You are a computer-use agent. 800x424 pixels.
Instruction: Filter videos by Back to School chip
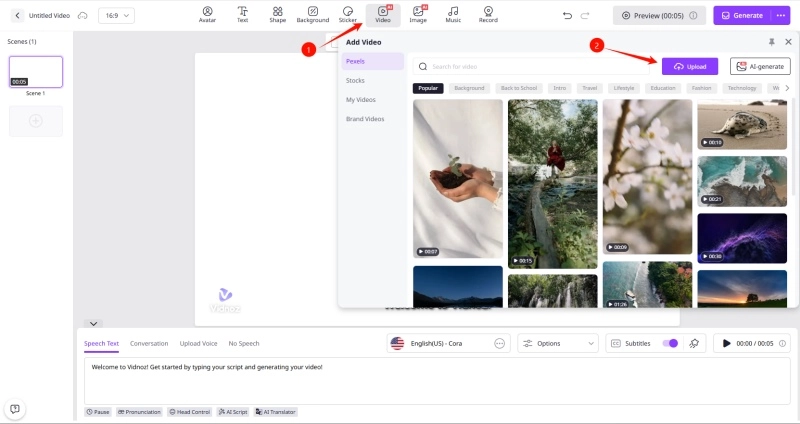click(519, 88)
